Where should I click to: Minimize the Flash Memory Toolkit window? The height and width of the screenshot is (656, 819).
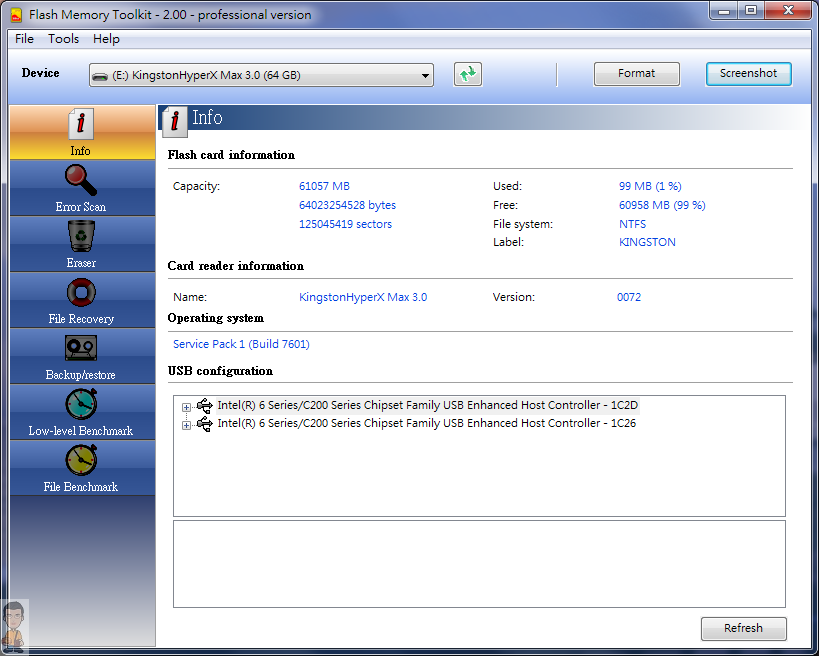pyautogui.click(x=724, y=10)
